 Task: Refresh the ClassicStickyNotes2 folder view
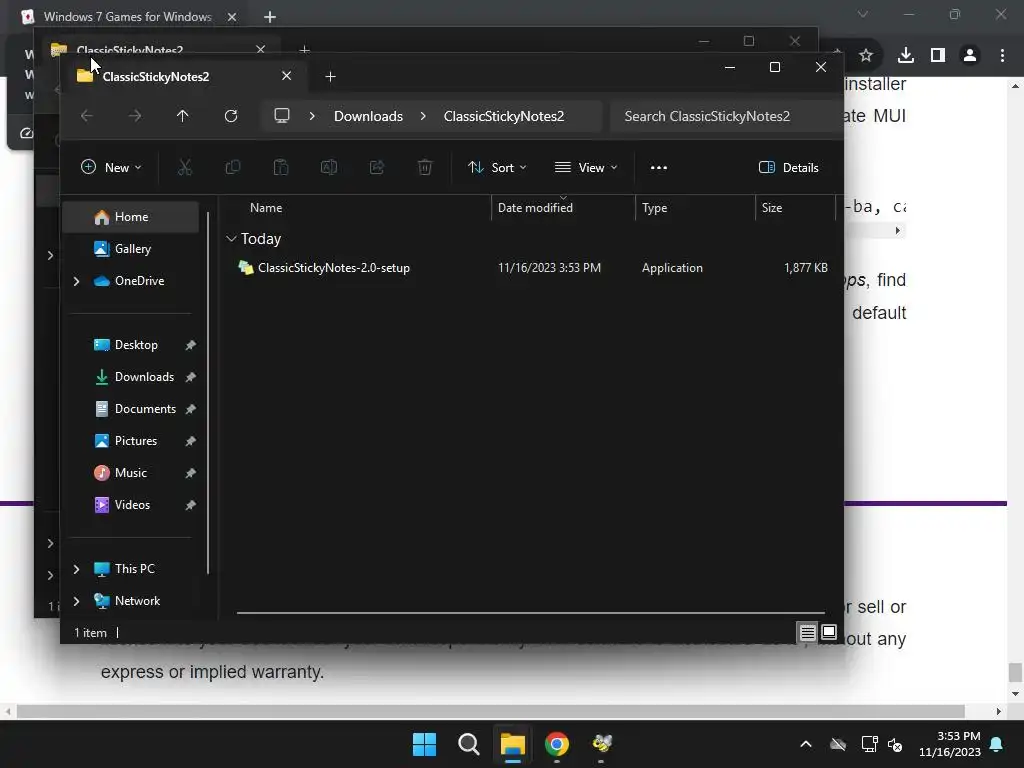[x=231, y=116]
